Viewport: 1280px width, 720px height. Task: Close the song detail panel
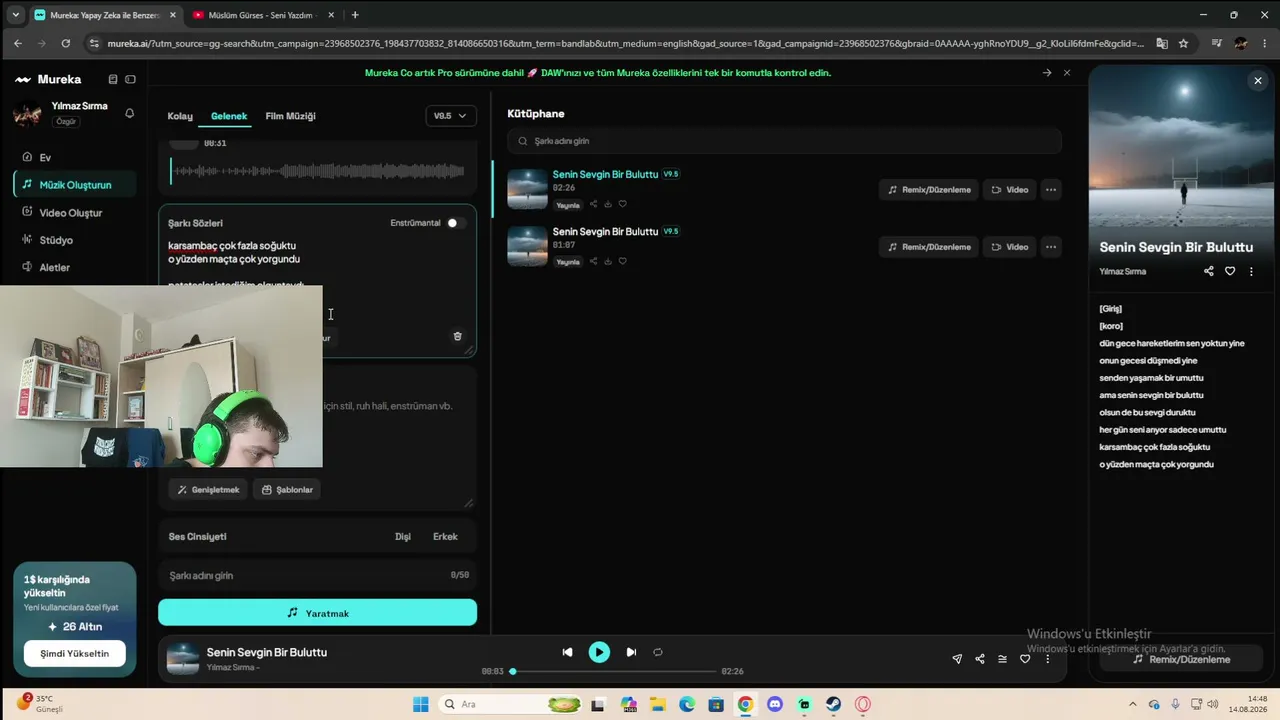click(x=1258, y=81)
